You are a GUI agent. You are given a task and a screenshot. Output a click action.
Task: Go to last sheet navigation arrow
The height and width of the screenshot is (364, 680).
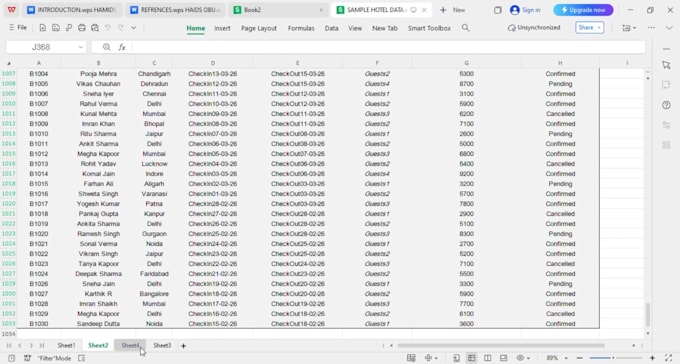42,346
